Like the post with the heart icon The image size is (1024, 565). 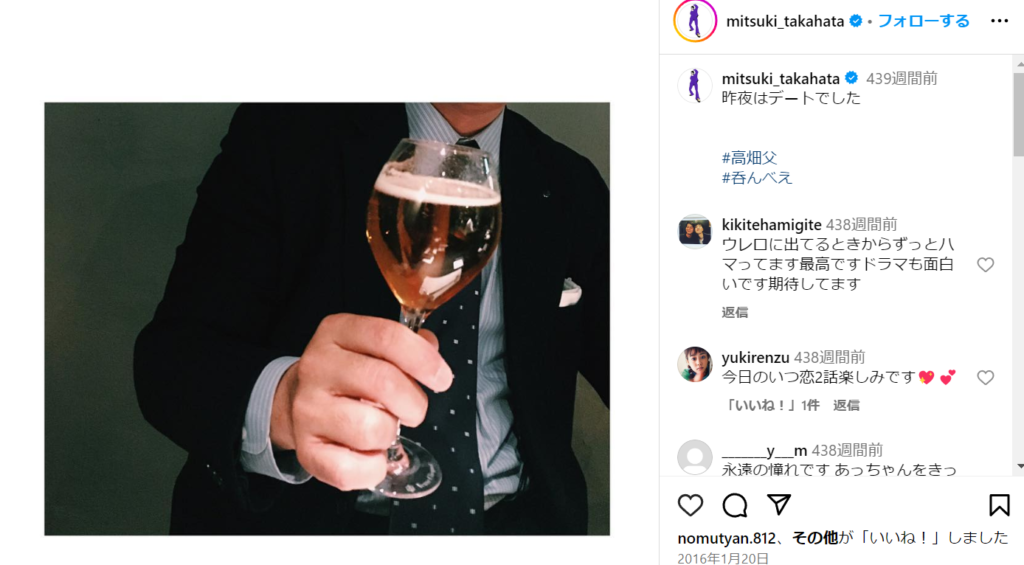[690, 505]
